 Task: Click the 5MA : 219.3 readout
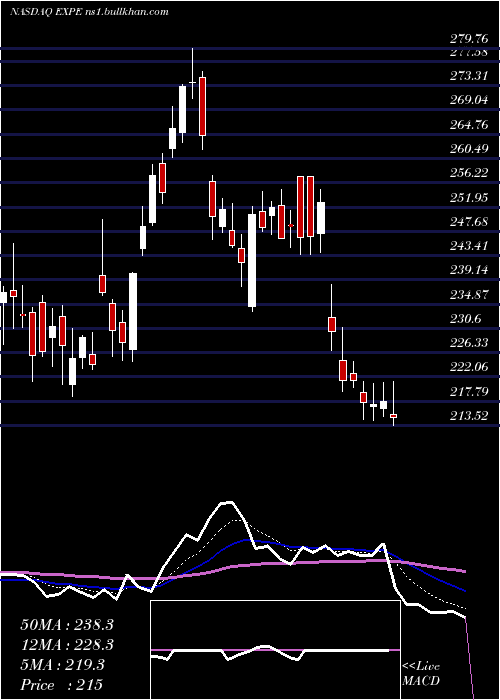point(62,665)
